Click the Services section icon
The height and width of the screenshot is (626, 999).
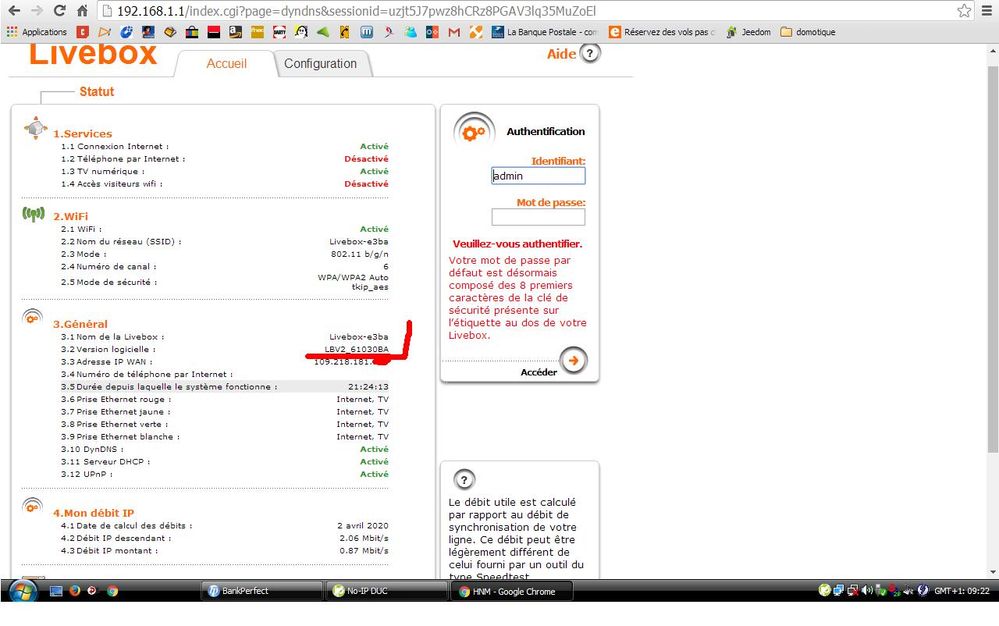pyautogui.click(x=36, y=127)
